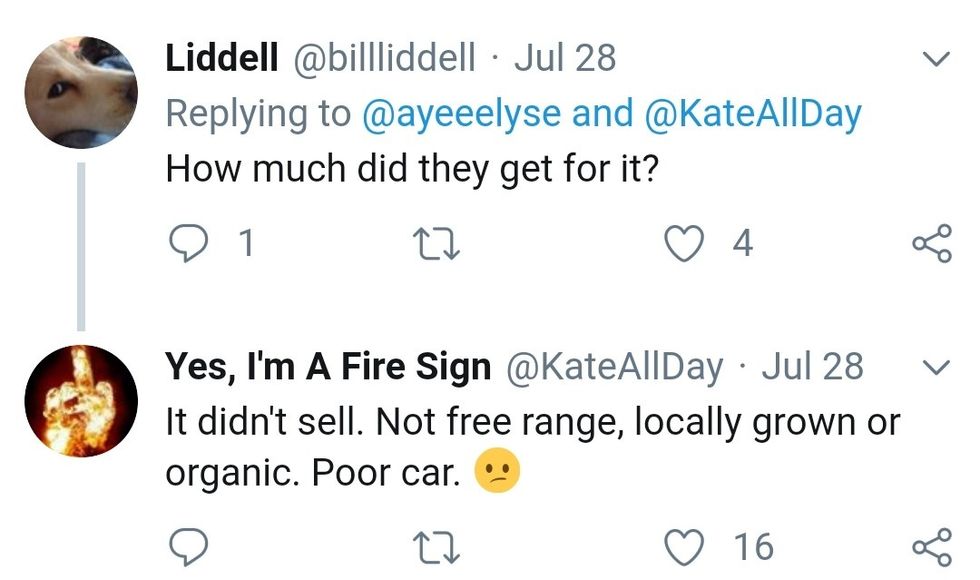This screenshot has width=980, height=580.
Task: Open Jul 28 timestamp on KateAllDay's tweet
Action: tap(812, 366)
